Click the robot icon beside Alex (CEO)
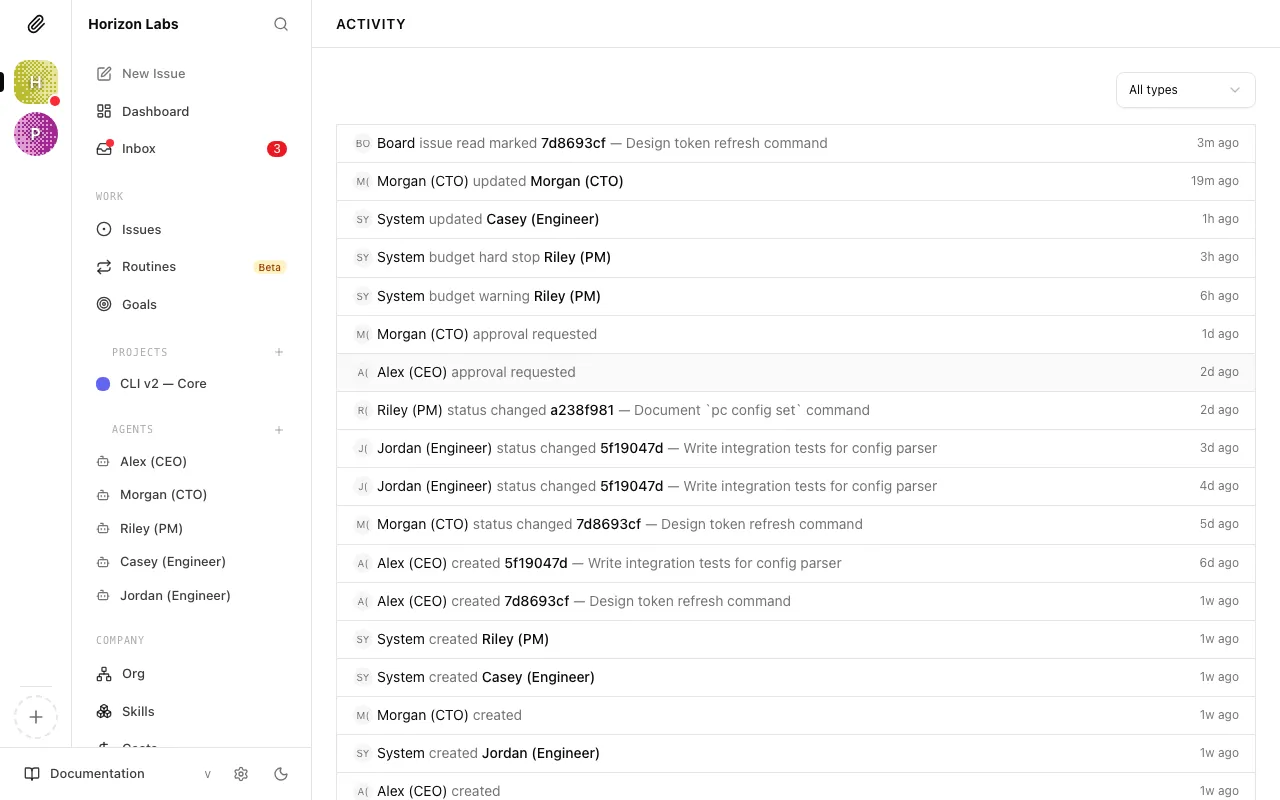The image size is (1280, 800). point(103,462)
